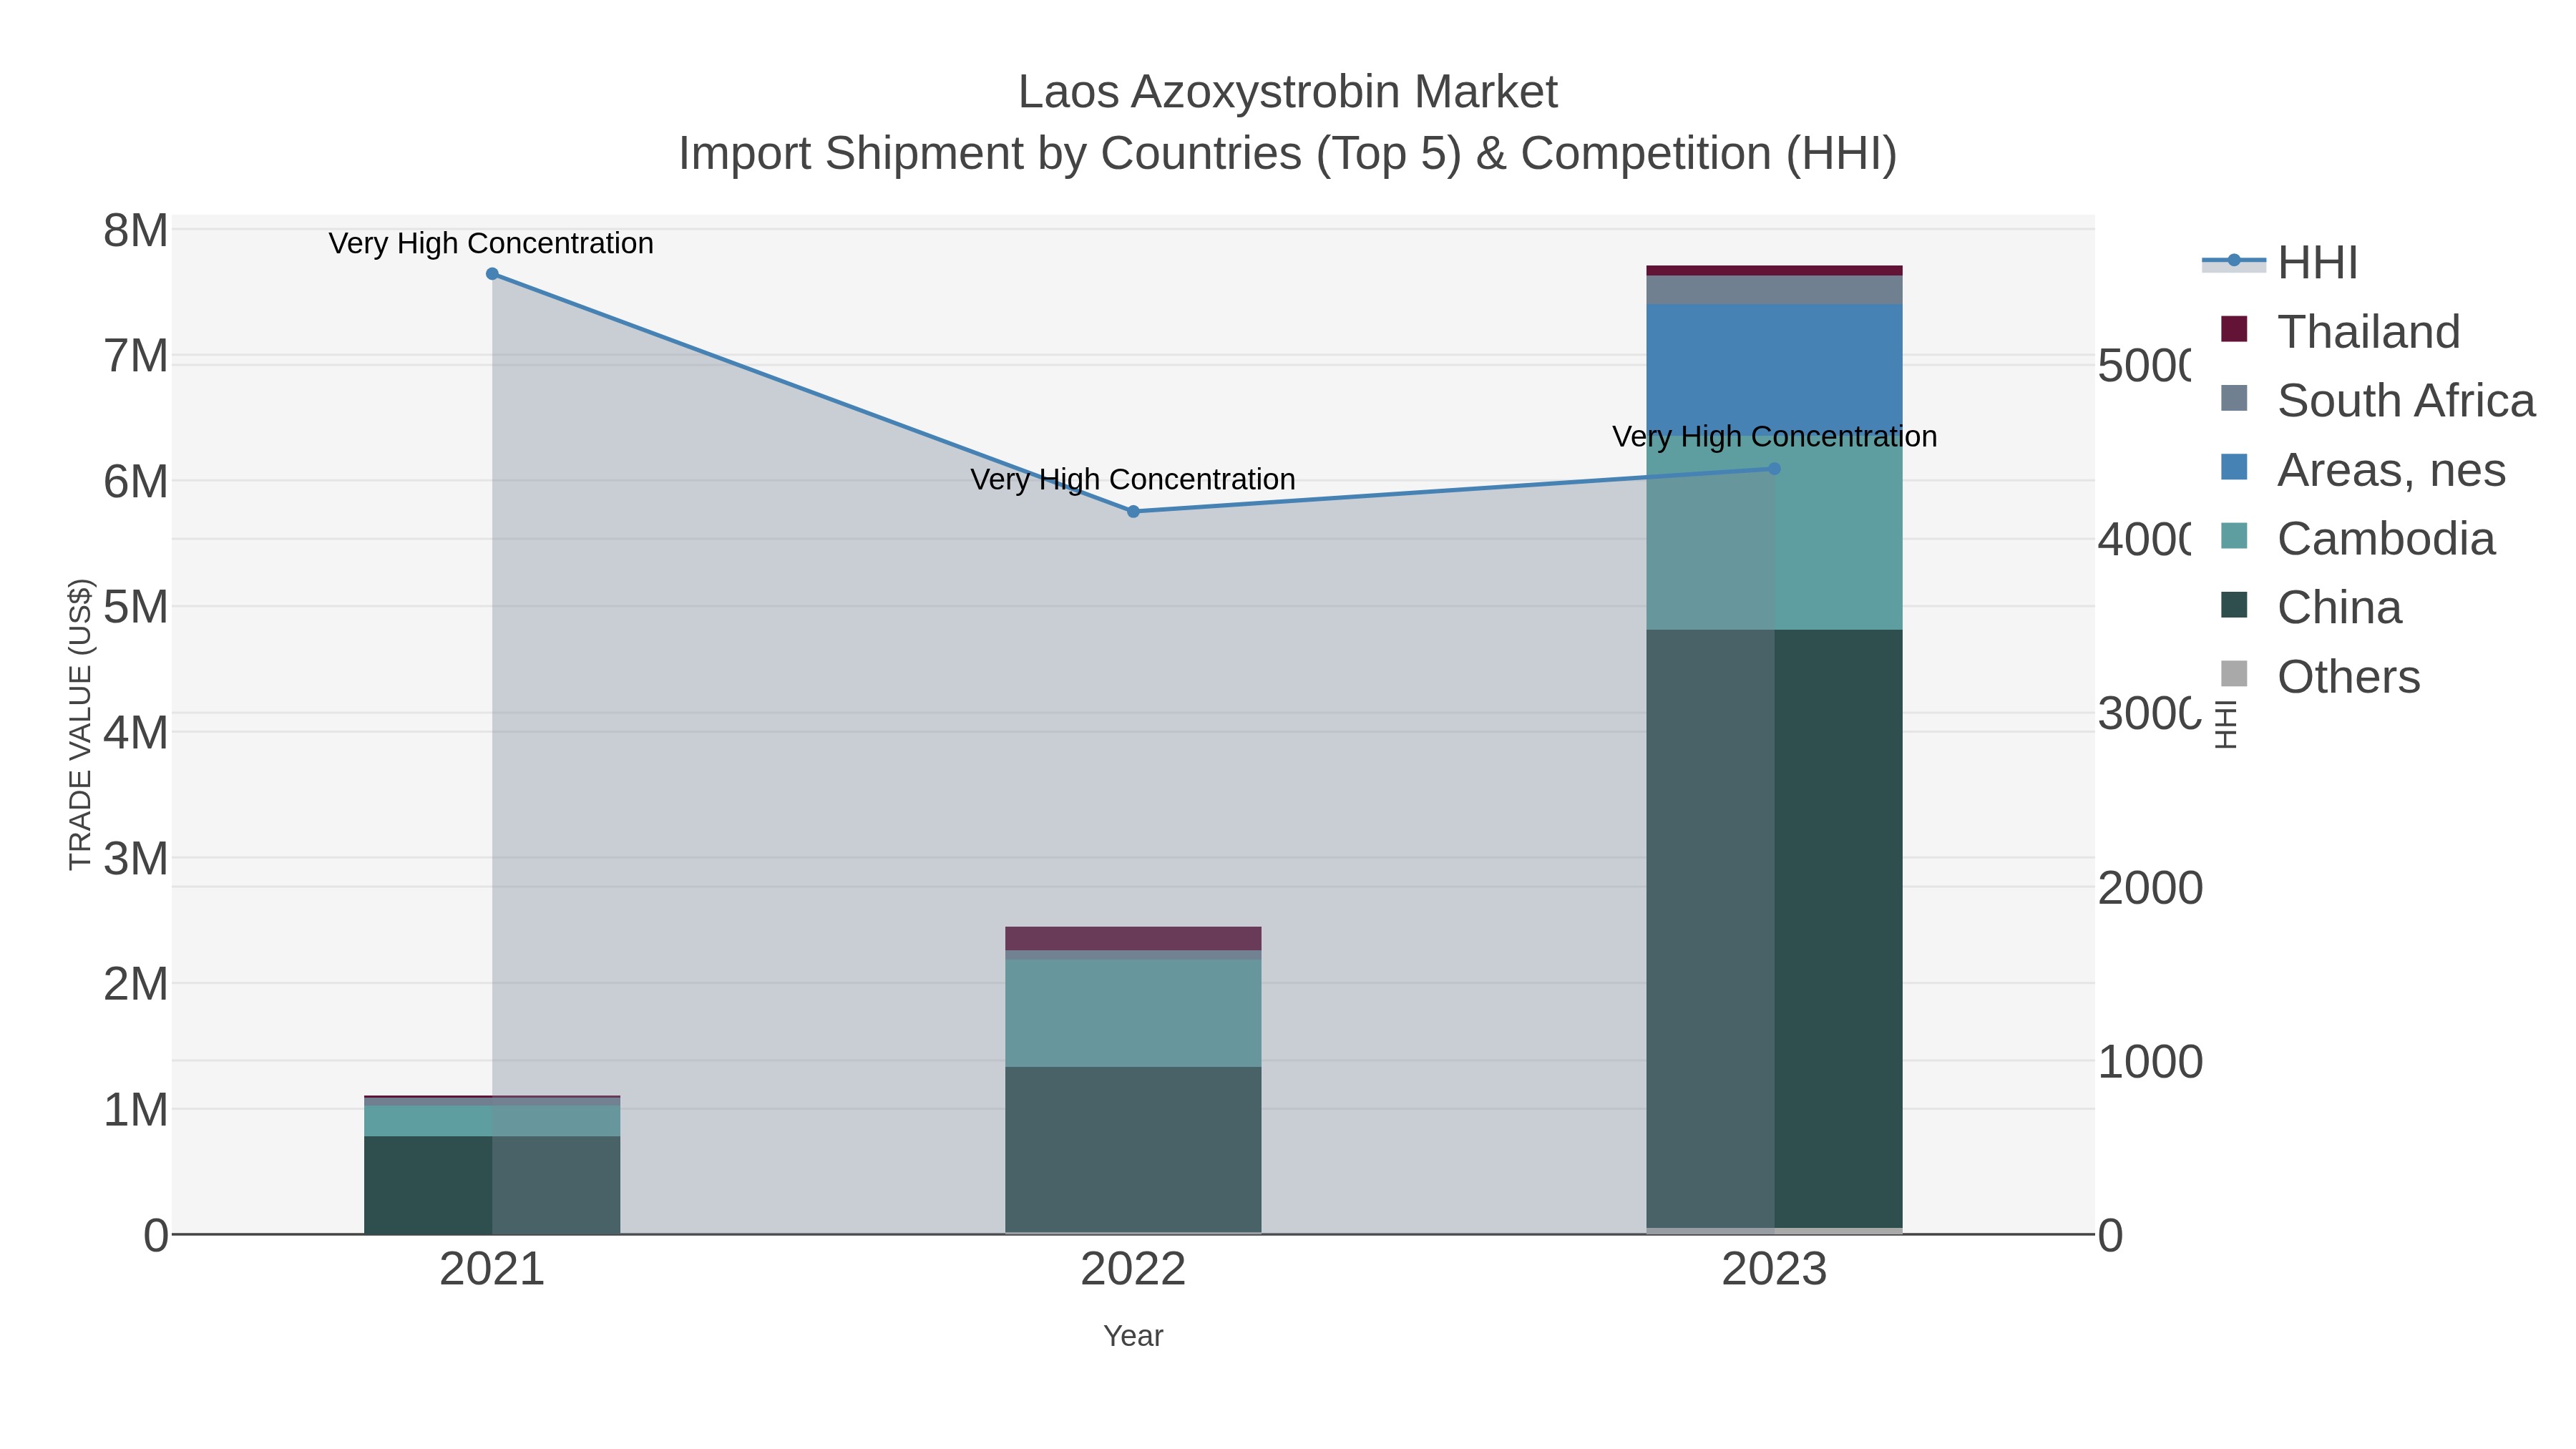Click the China segment of 2023 bar
This screenshot has height=1449, width=2576.
(1774, 928)
